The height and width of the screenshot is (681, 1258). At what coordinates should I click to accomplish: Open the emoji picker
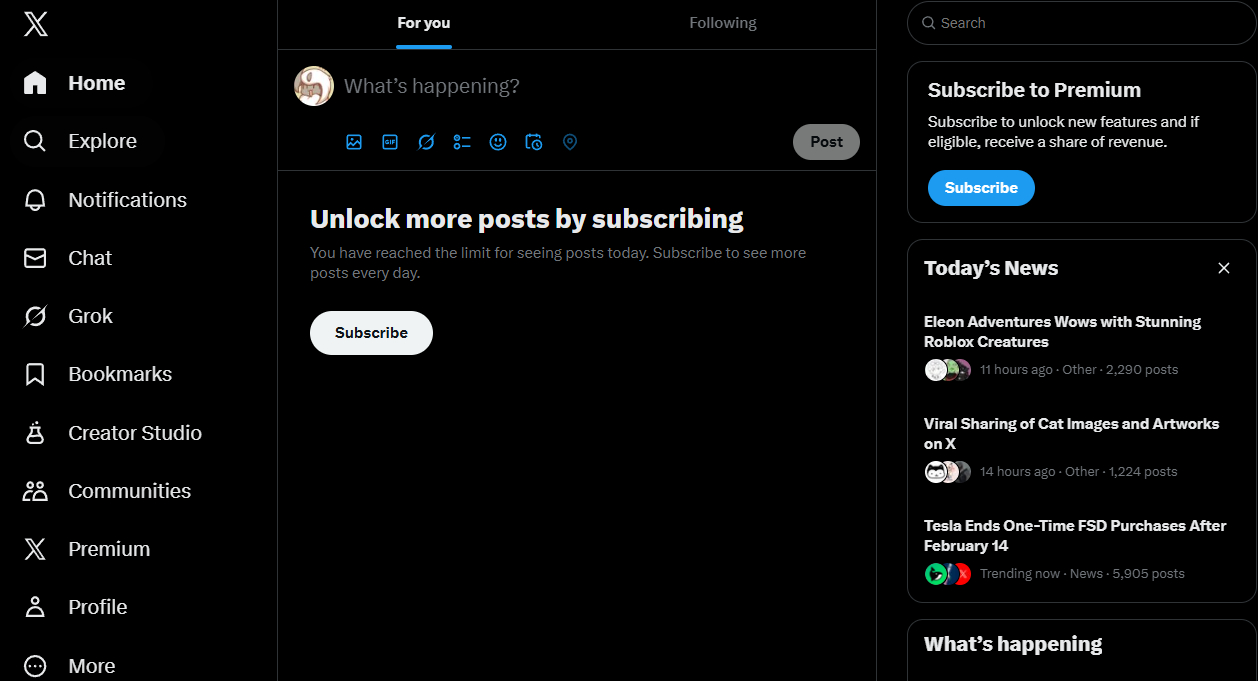498,142
